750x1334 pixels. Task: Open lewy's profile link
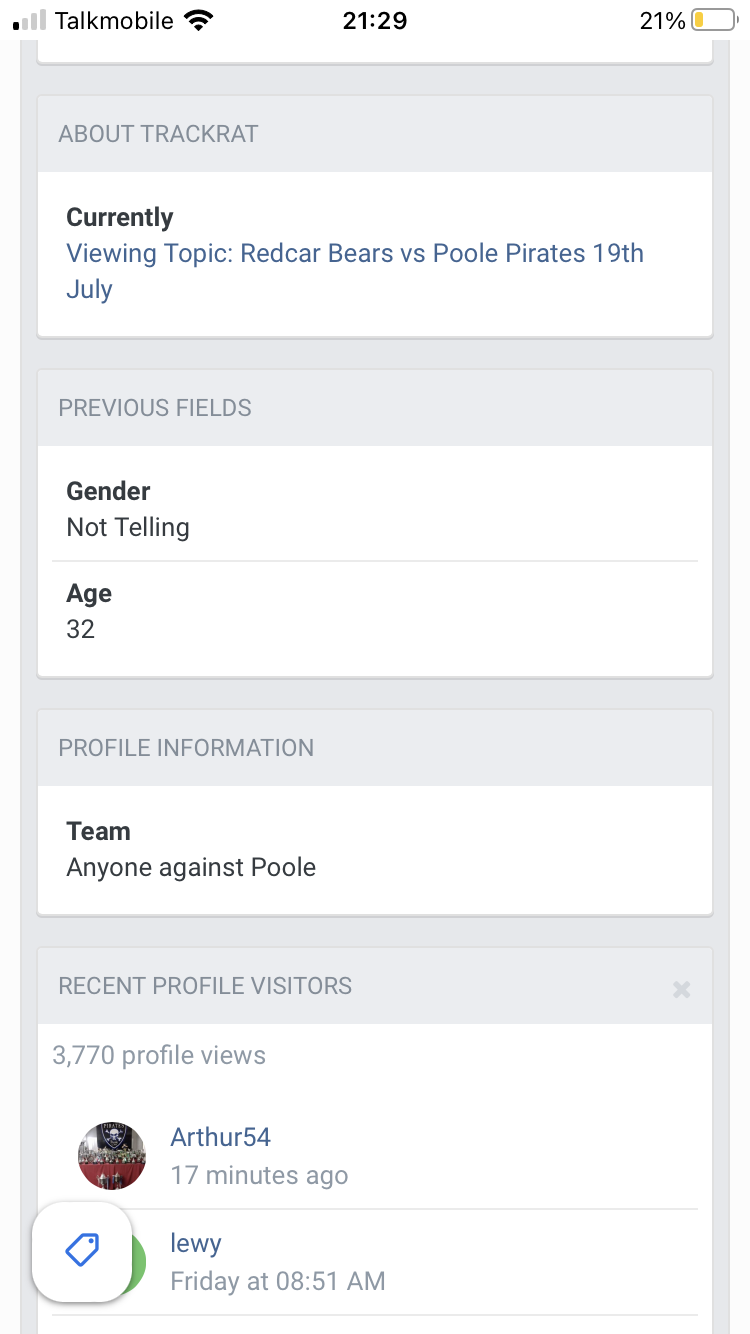coord(196,1243)
